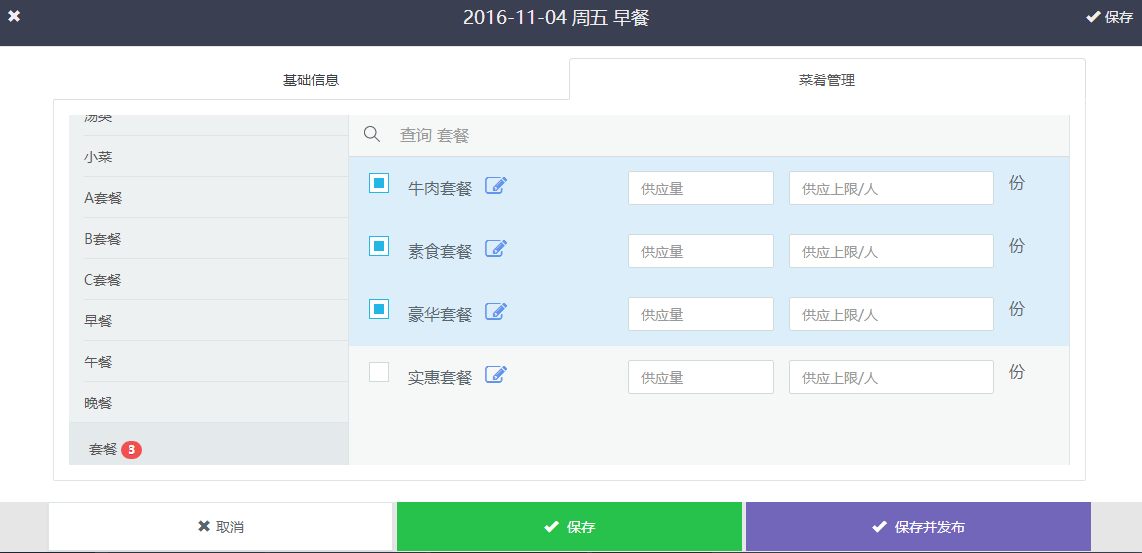Select the 菜肴管理 tab
Image resolution: width=1142 pixels, height=553 pixels.
[826, 80]
